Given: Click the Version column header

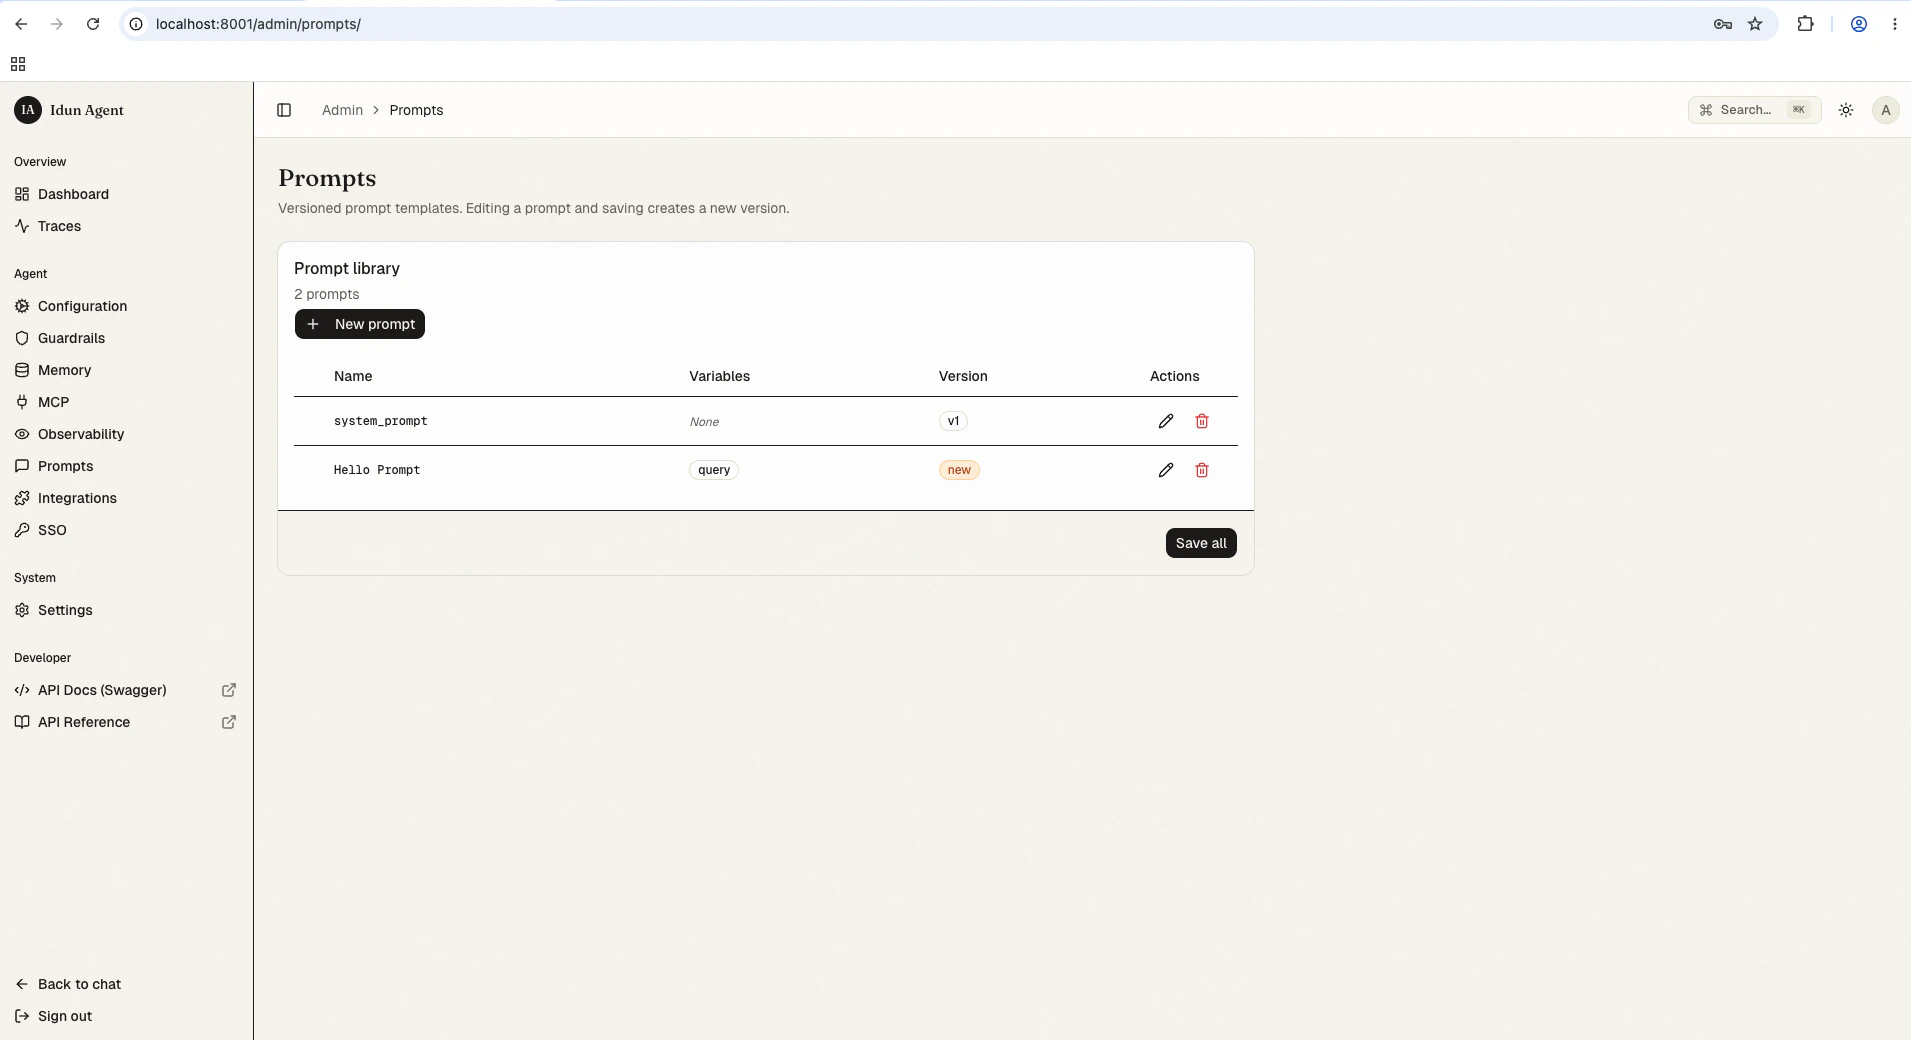Looking at the screenshot, I should coord(963,376).
